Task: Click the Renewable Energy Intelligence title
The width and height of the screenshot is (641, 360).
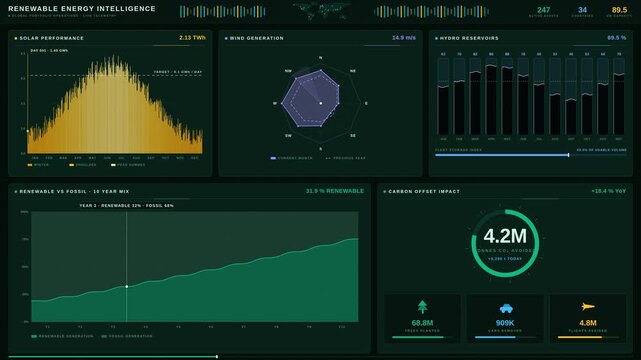Action: coord(82,9)
